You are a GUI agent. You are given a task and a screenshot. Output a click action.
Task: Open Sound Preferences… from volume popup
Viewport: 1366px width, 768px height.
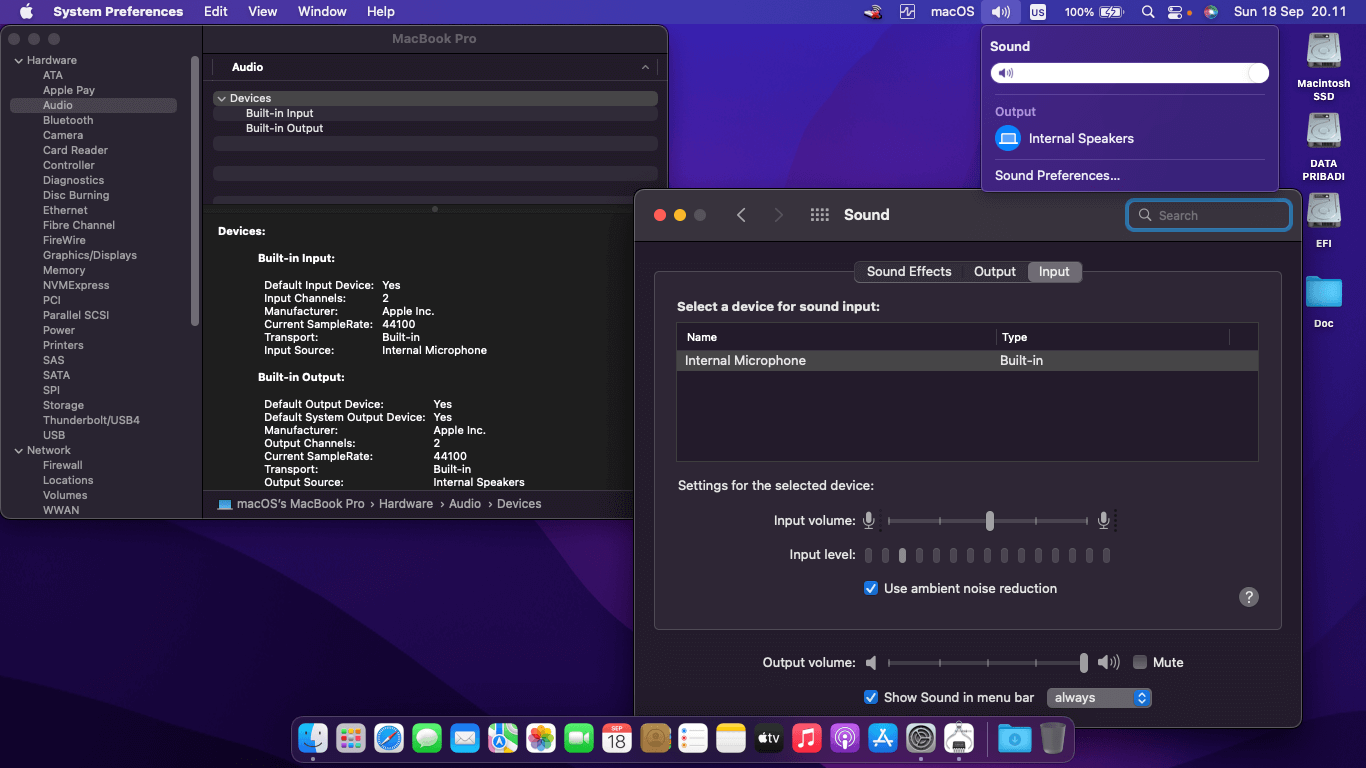1057,175
